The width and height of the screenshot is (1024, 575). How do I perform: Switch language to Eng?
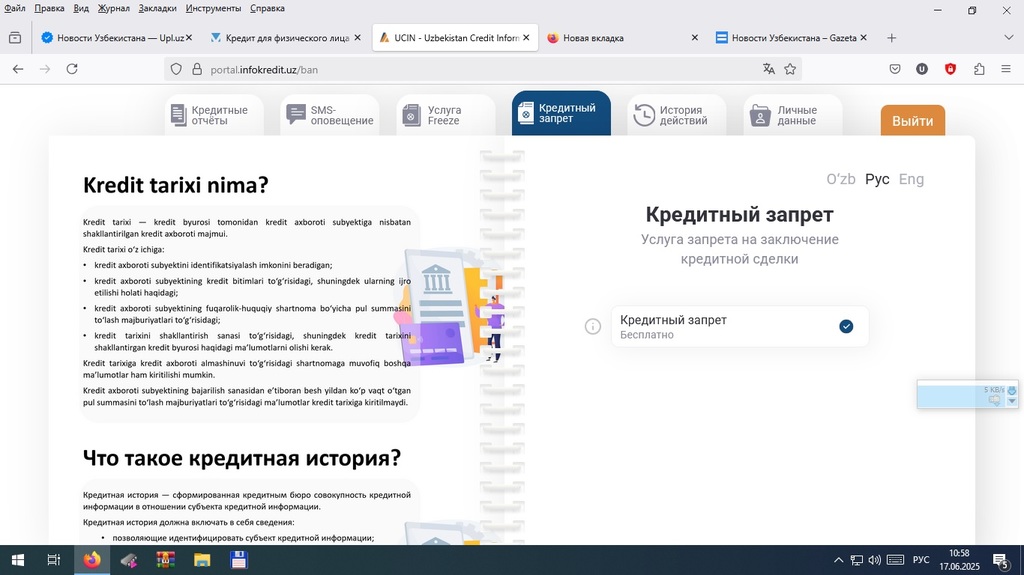(911, 179)
